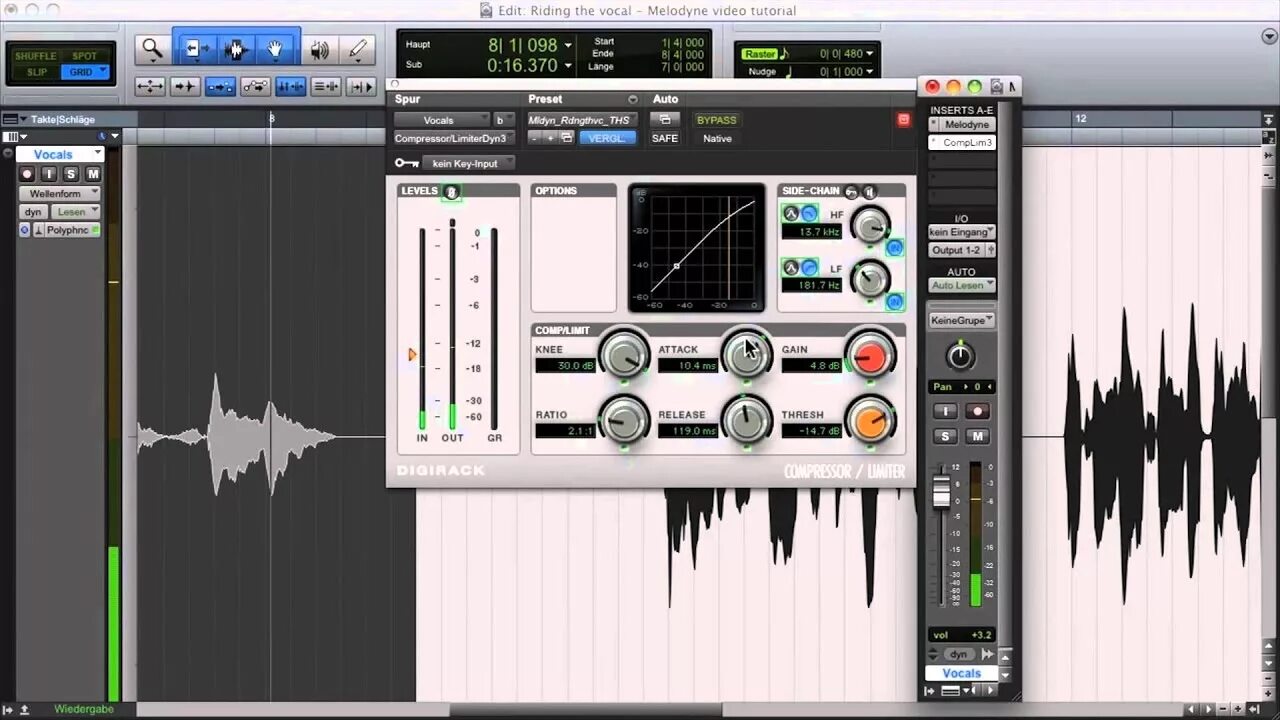Click the Elastic Audio blue circle icon

25,230
